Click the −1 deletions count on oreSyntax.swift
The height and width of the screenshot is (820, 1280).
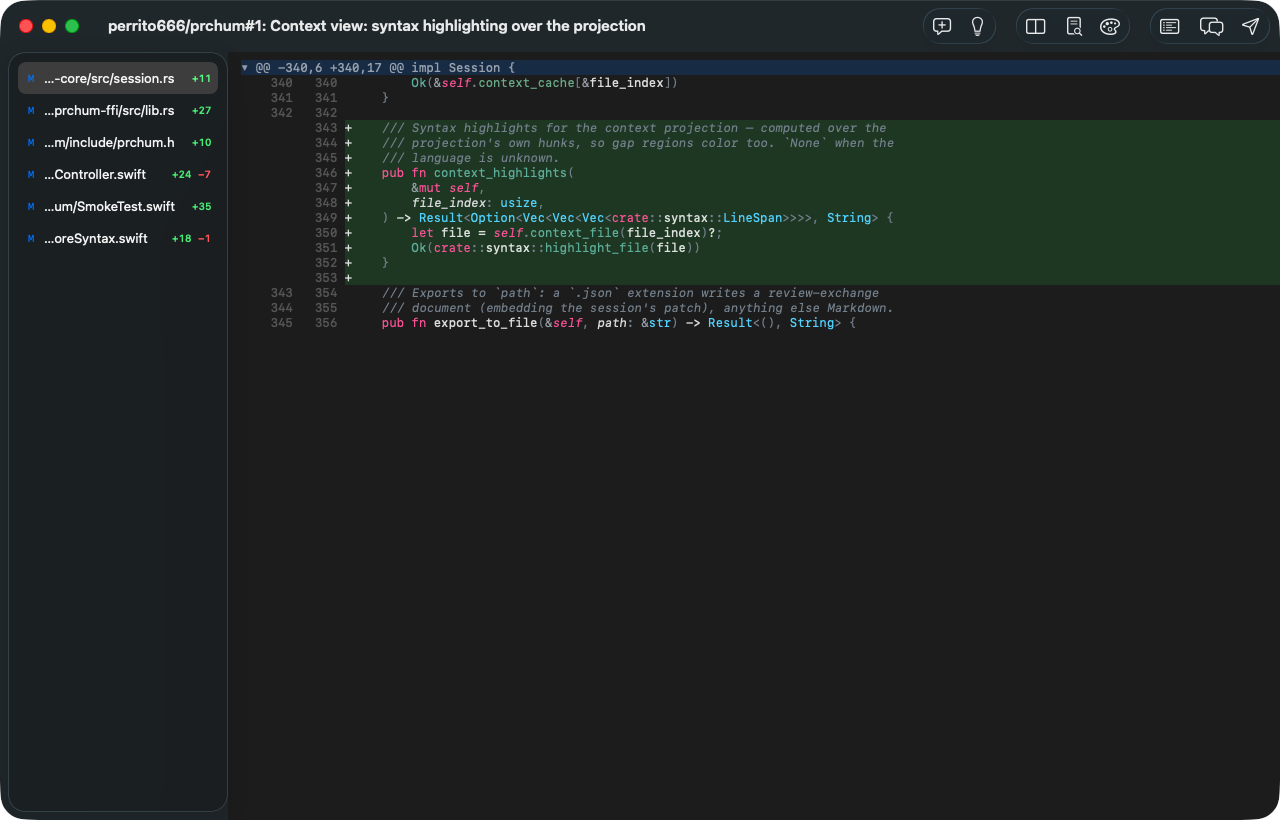click(x=204, y=238)
